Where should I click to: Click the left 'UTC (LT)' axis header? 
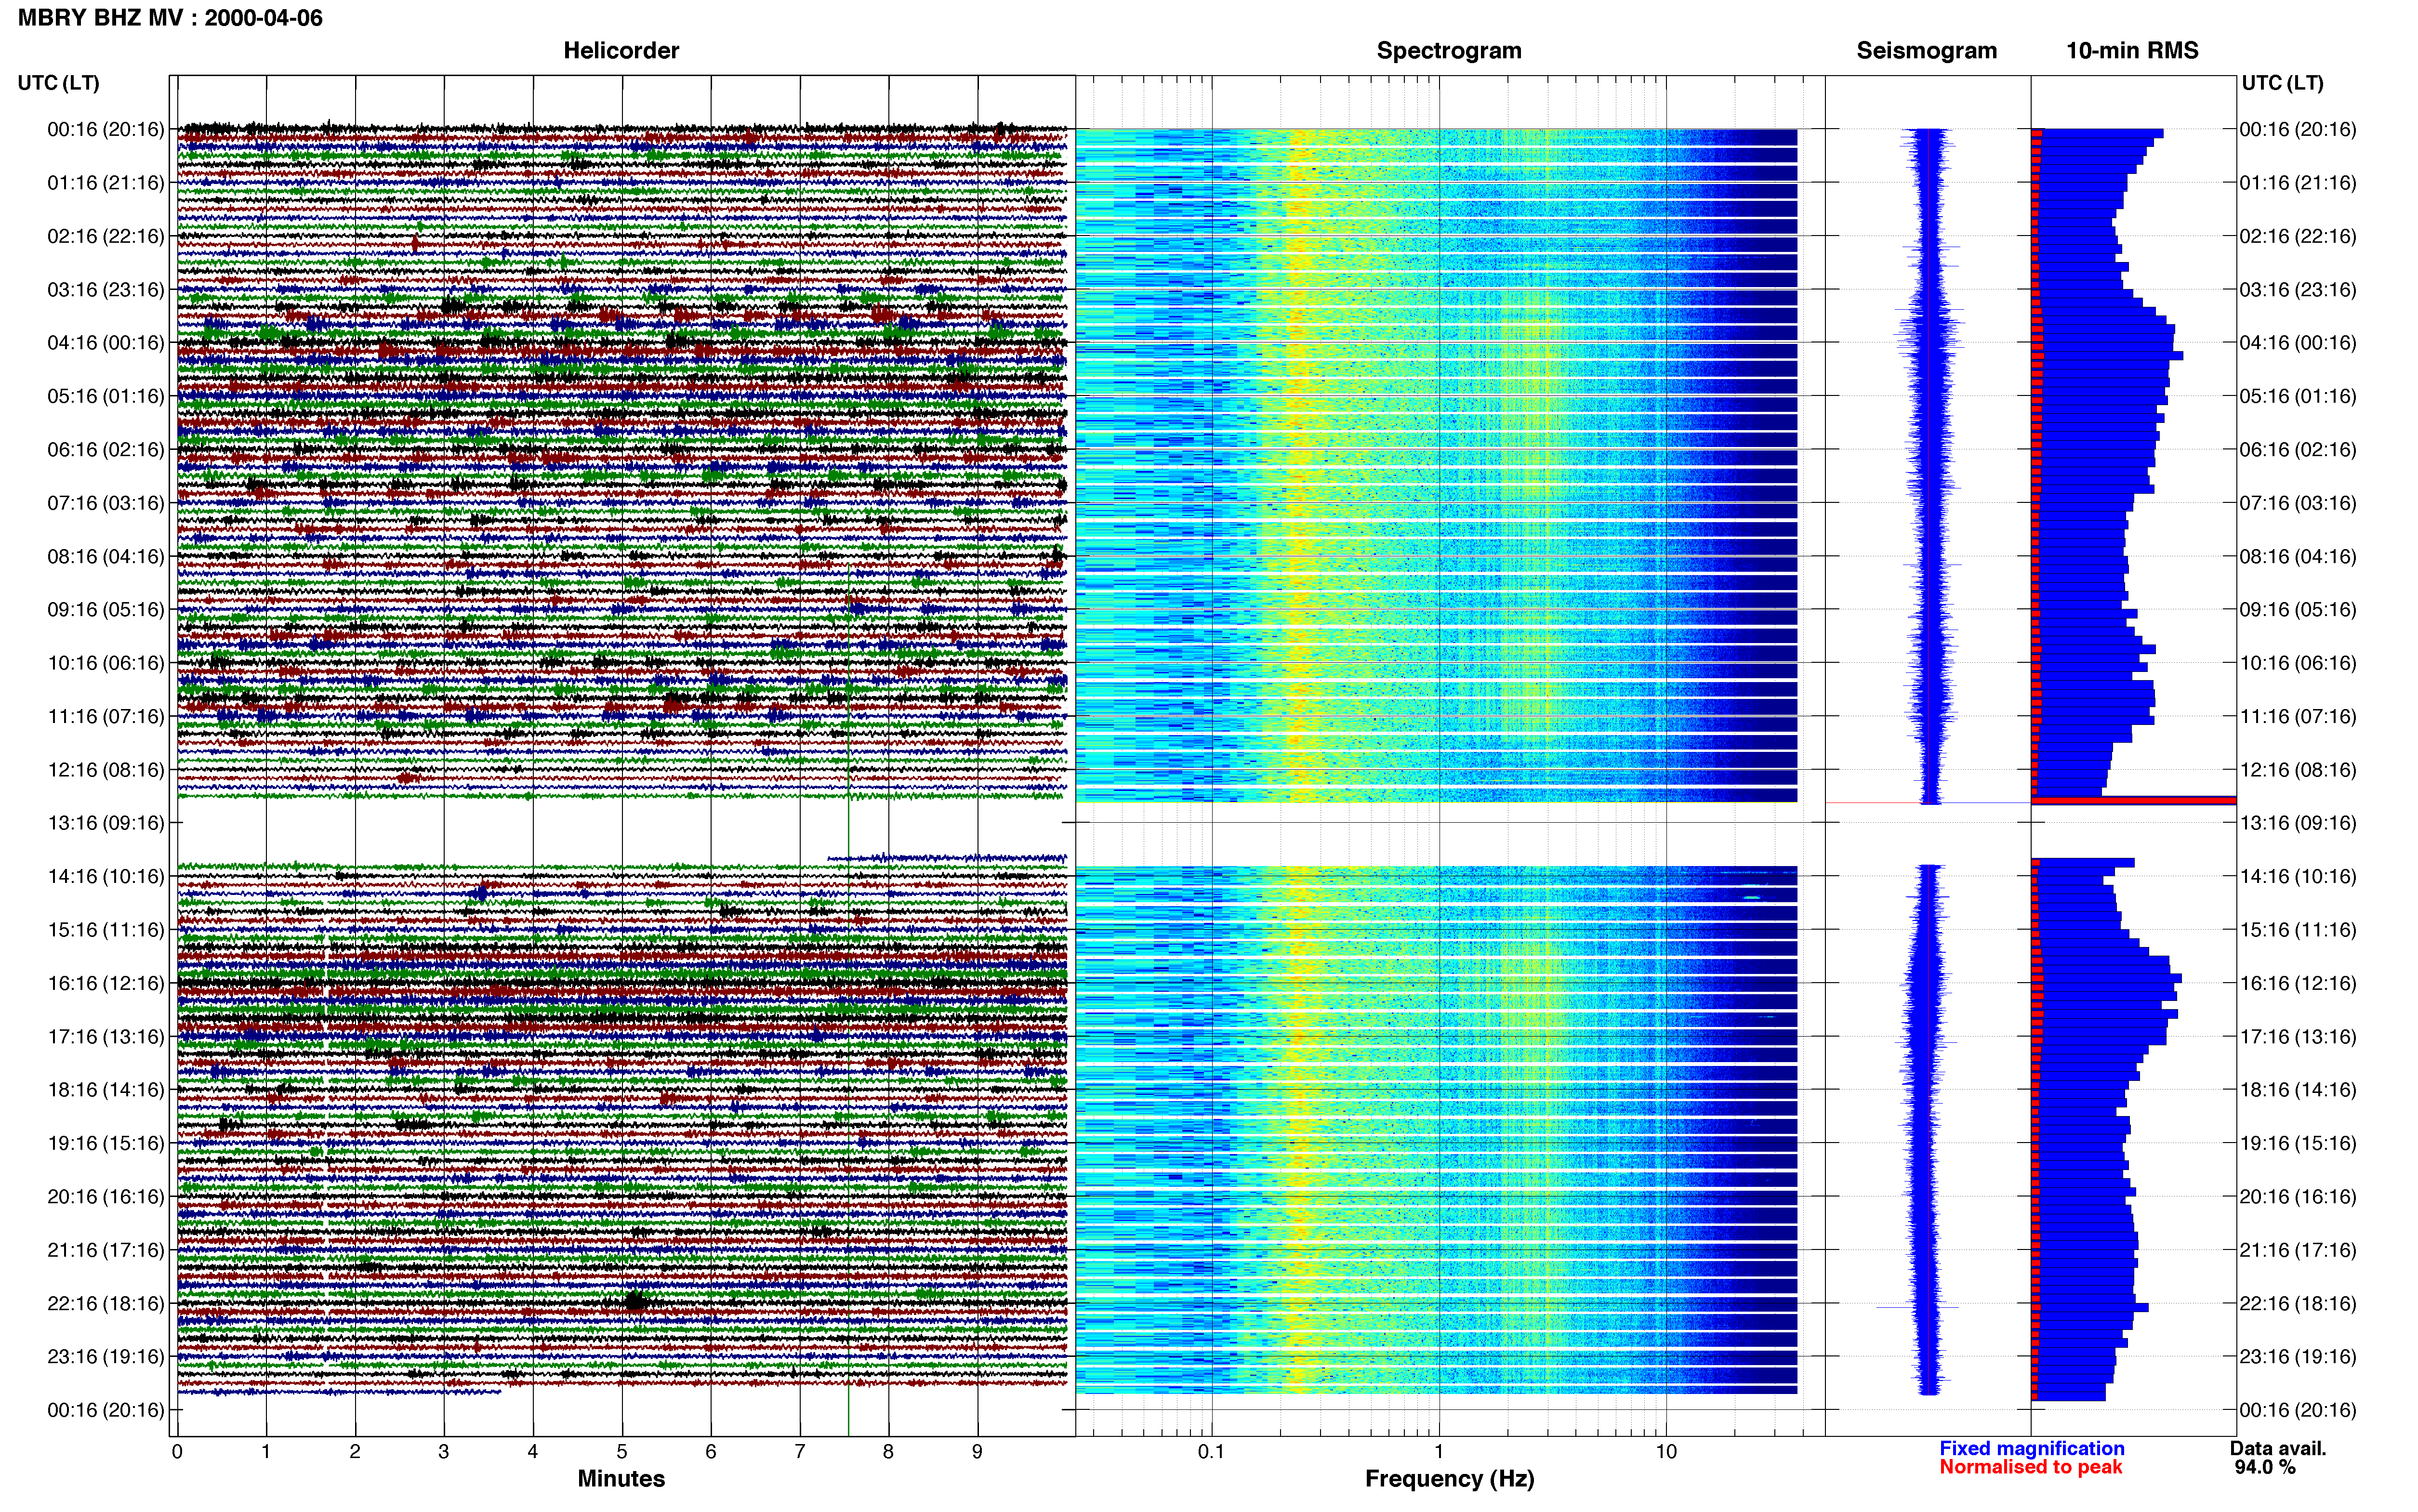tap(59, 83)
